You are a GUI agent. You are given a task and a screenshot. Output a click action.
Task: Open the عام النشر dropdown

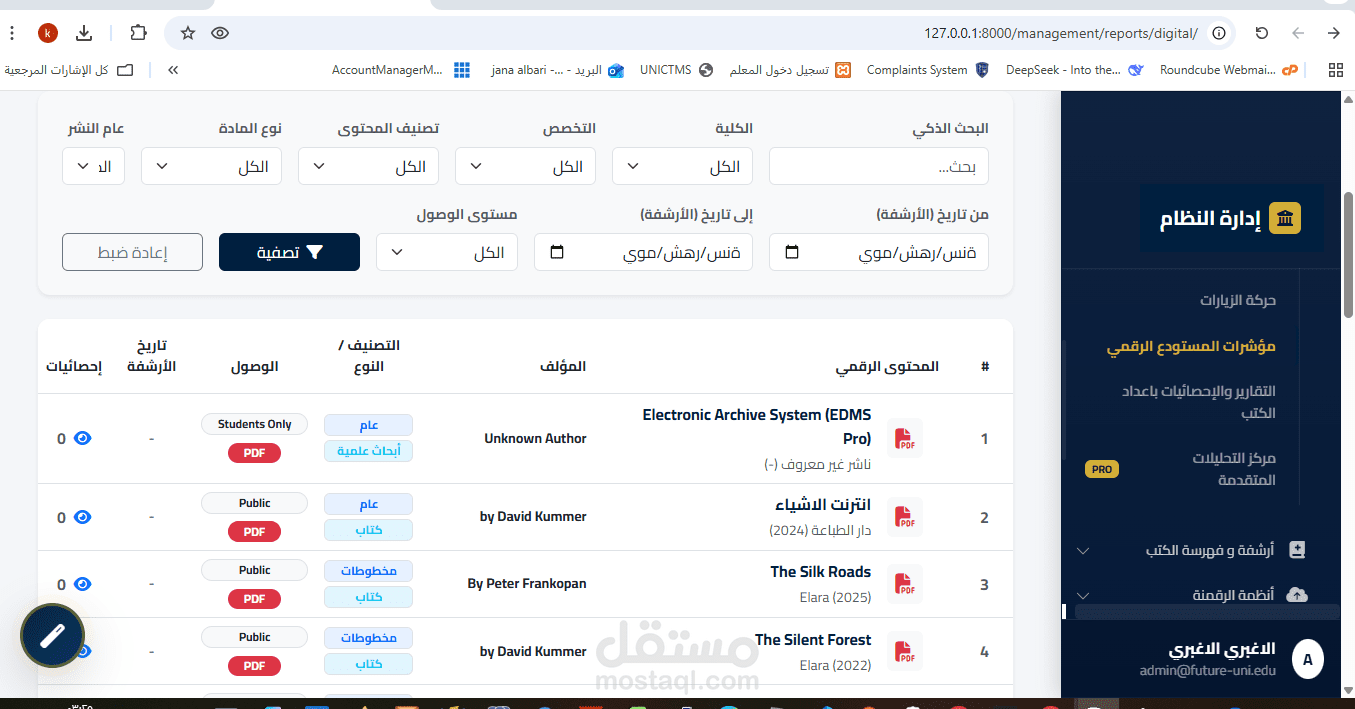point(93,166)
